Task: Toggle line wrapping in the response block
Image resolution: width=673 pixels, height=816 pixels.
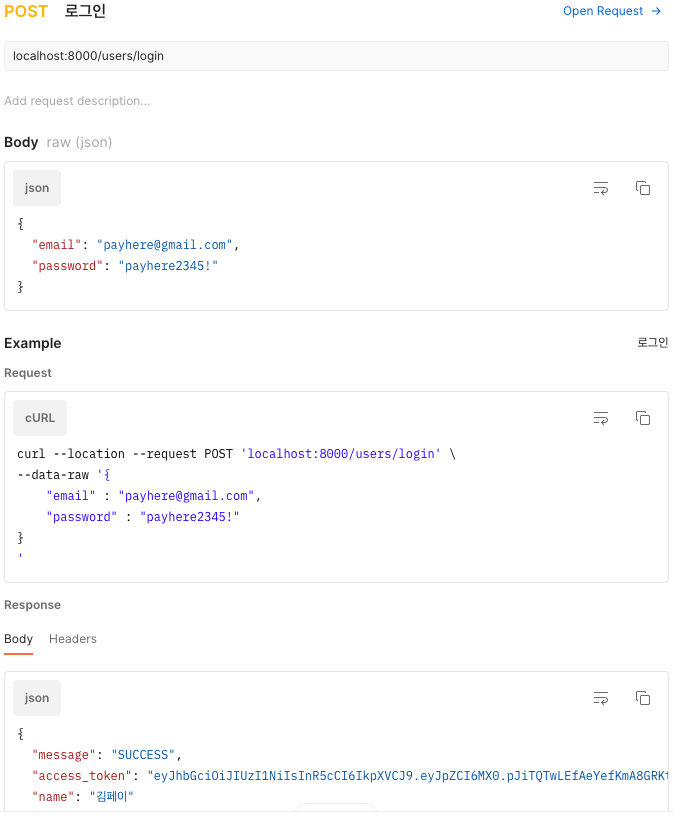Action: point(601,698)
